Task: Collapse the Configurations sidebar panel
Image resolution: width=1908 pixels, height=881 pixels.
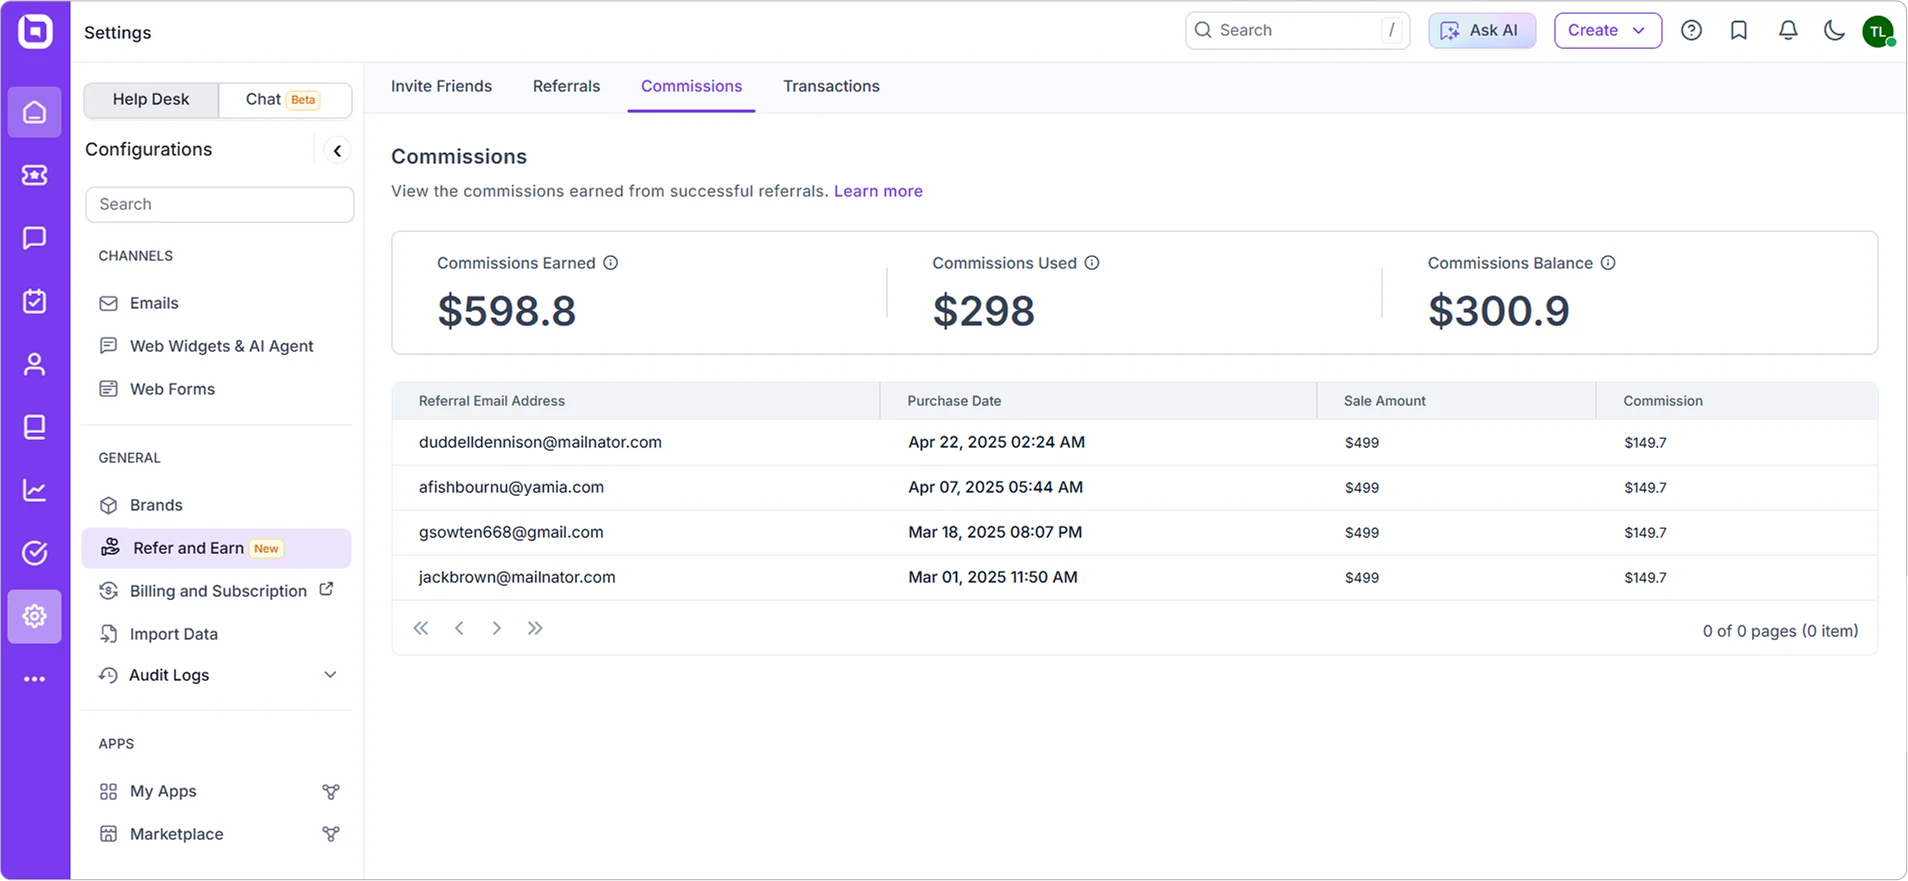Action: [x=337, y=151]
